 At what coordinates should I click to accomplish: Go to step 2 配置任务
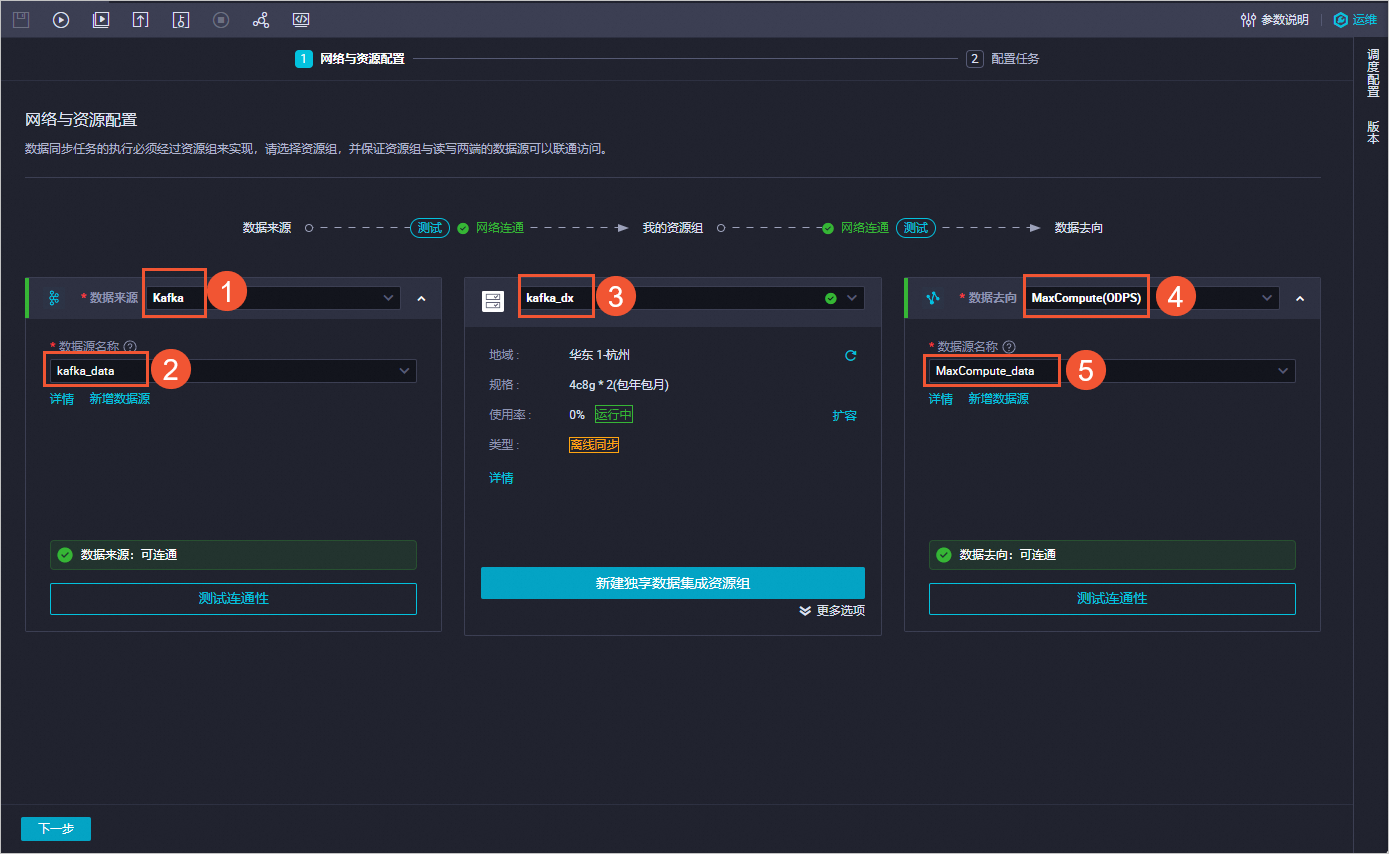1003,59
